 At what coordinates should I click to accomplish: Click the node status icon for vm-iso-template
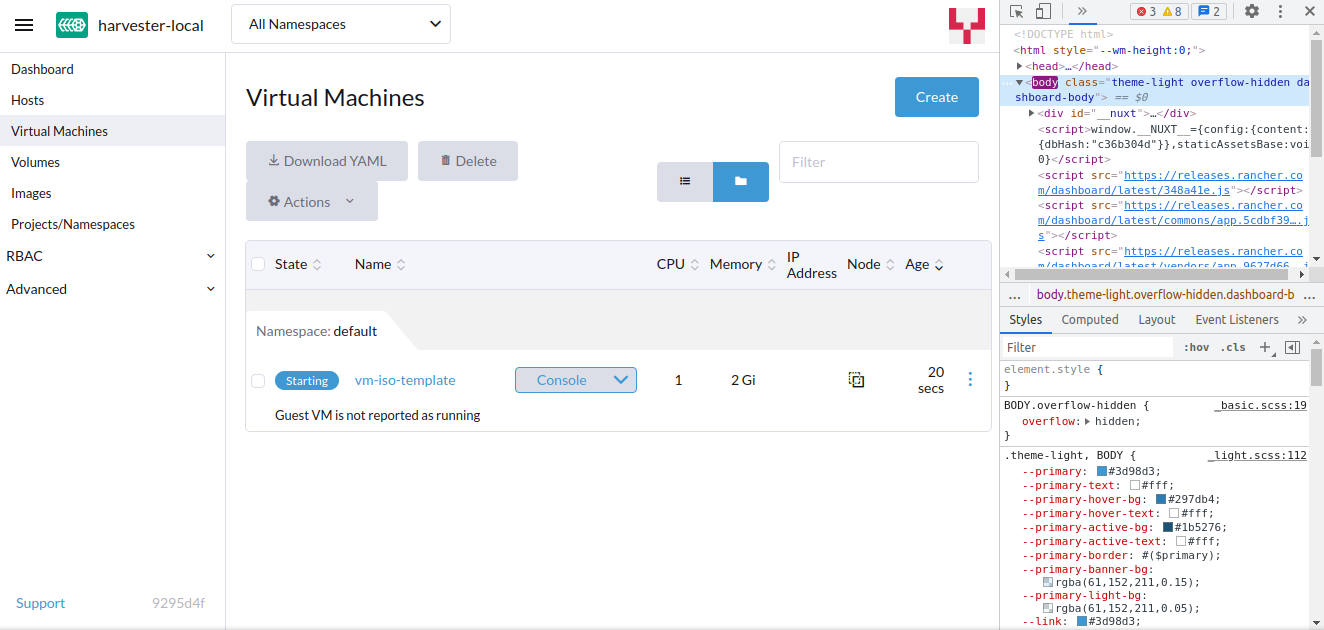click(x=856, y=380)
